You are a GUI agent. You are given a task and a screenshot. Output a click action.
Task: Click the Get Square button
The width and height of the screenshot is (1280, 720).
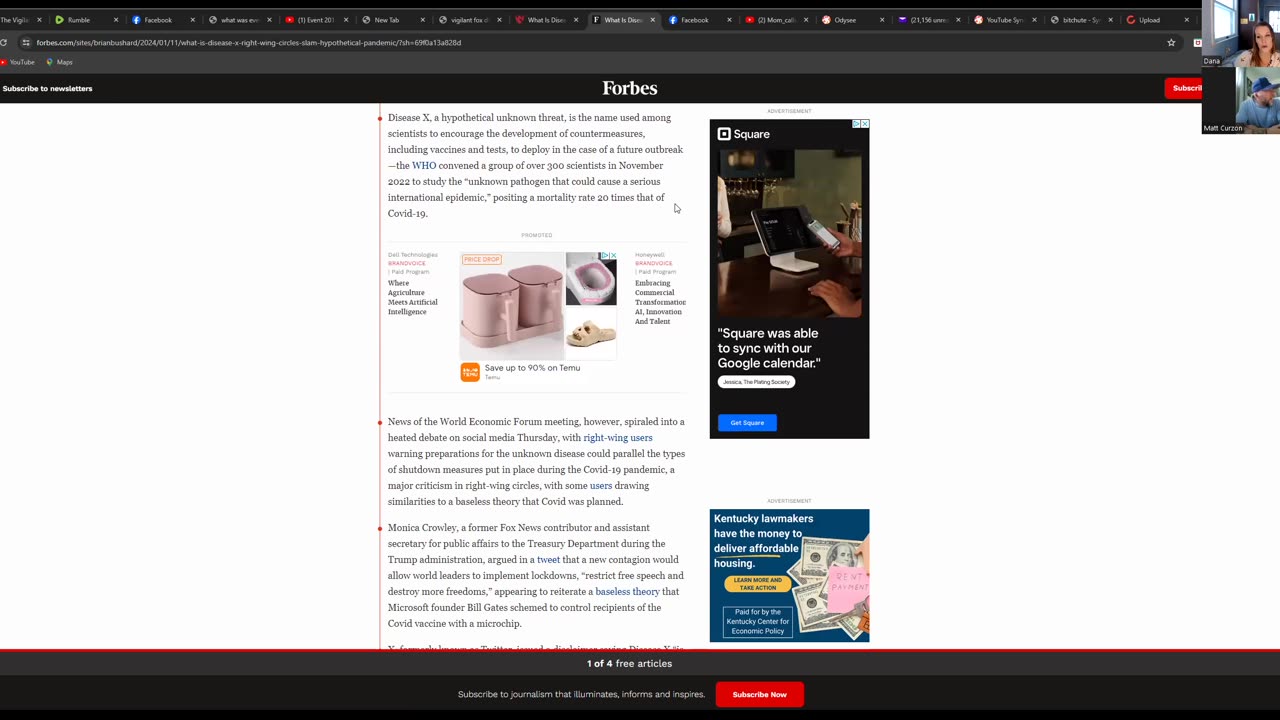747,423
